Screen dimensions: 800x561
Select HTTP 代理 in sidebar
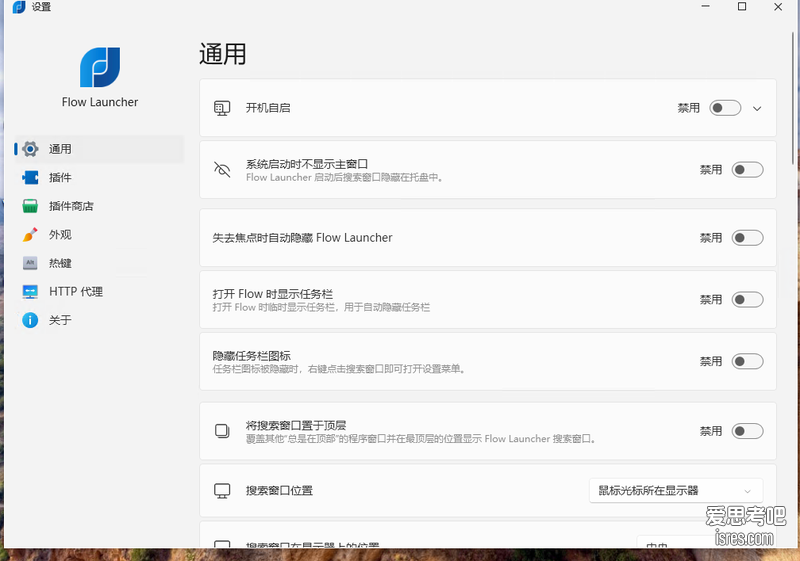click(x=99, y=292)
